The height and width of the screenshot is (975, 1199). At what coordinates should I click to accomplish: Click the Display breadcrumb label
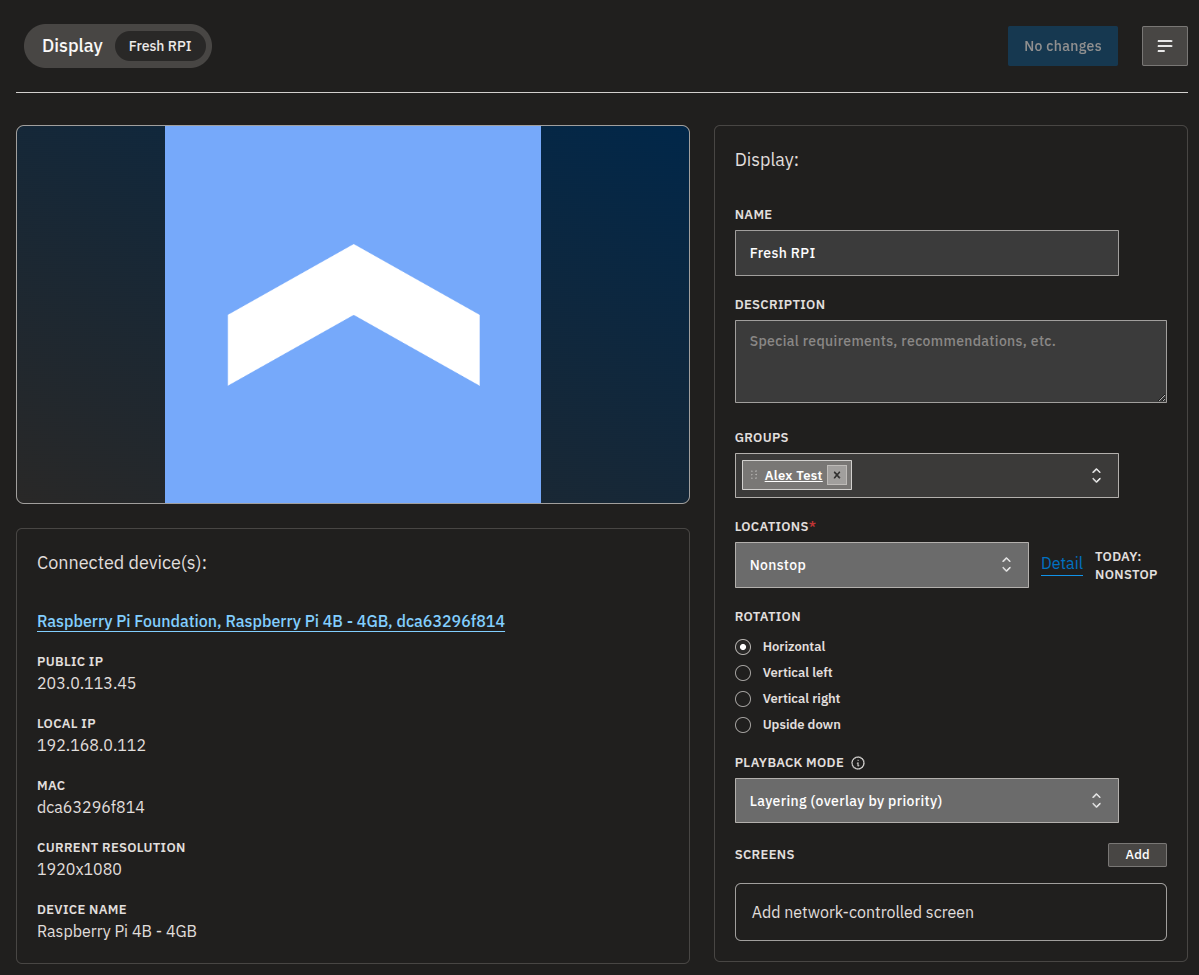[72, 46]
